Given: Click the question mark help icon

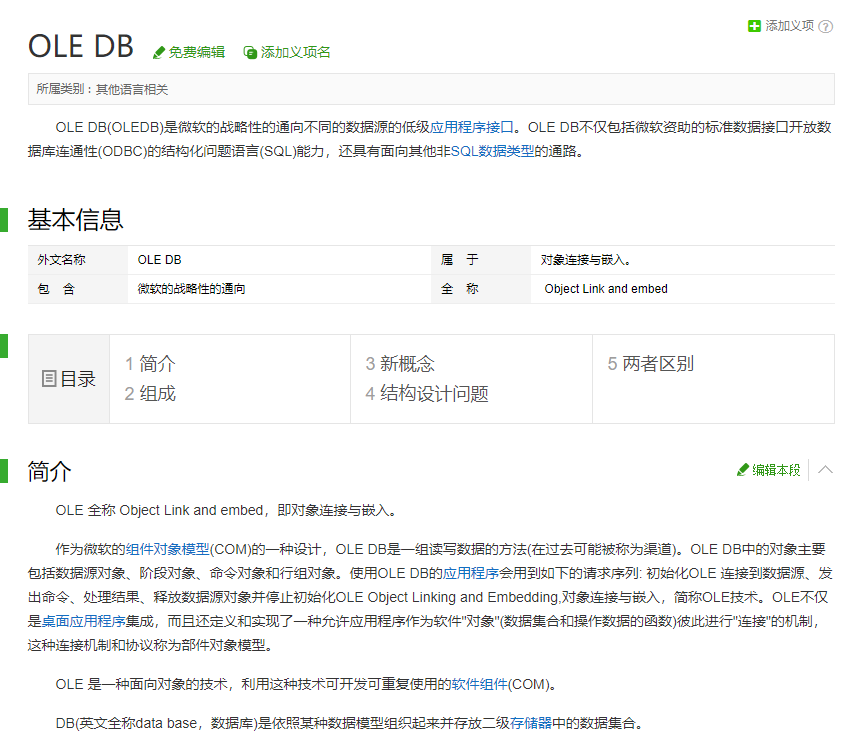Looking at the screenshot, I should pos(825,27).
